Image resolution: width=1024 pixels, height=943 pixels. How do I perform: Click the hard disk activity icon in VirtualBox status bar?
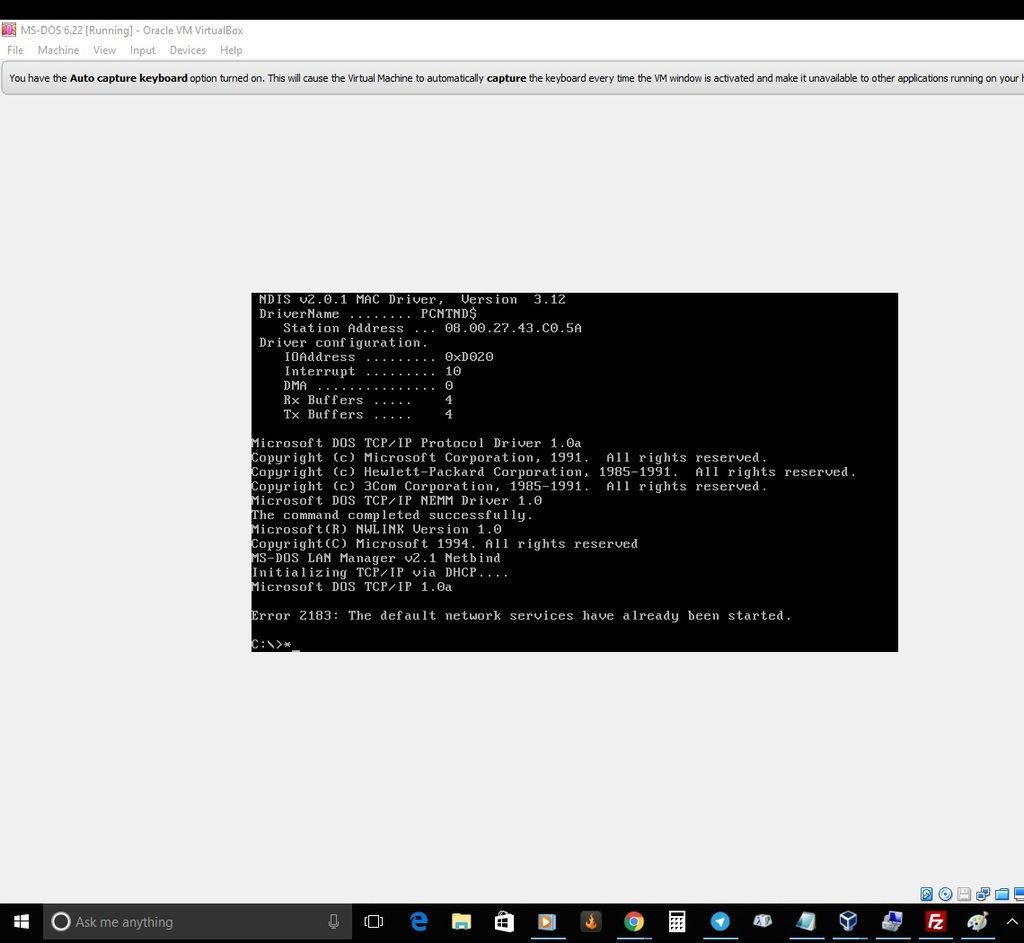(925, 892)
